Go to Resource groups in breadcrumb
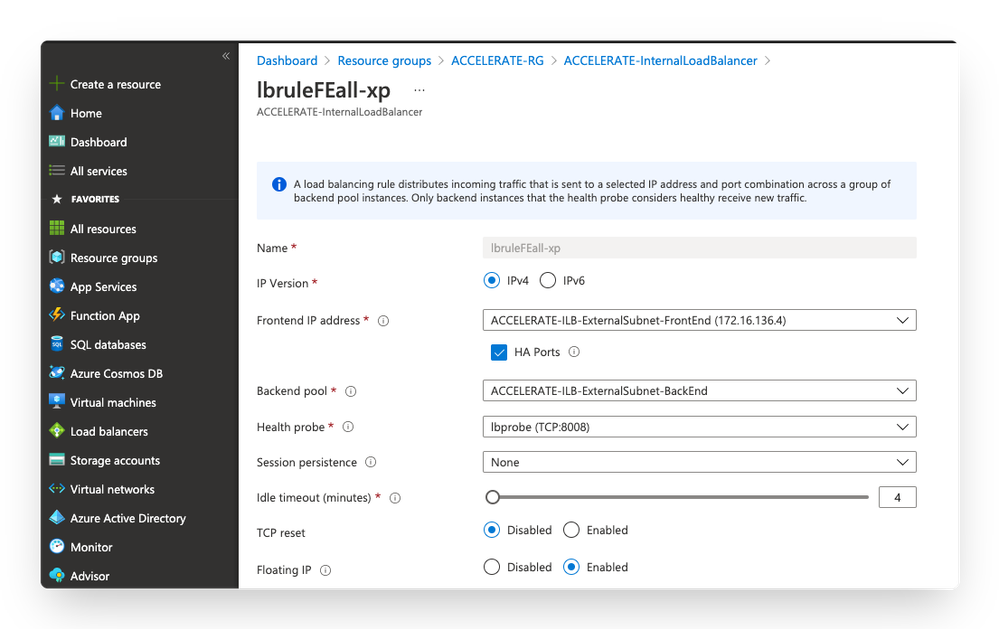The image size is (999, 629). 384,61
